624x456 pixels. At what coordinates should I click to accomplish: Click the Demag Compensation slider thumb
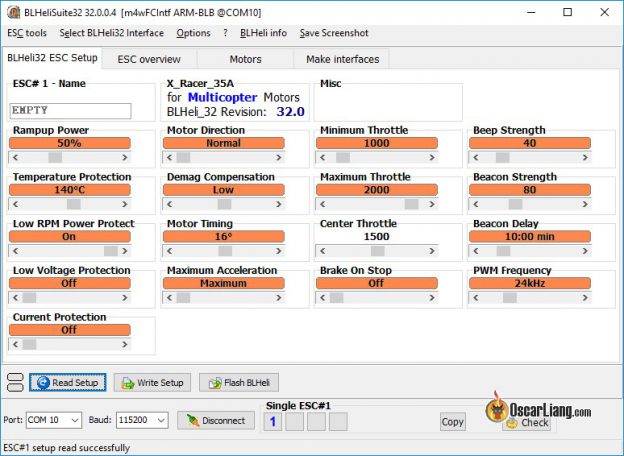224,204
